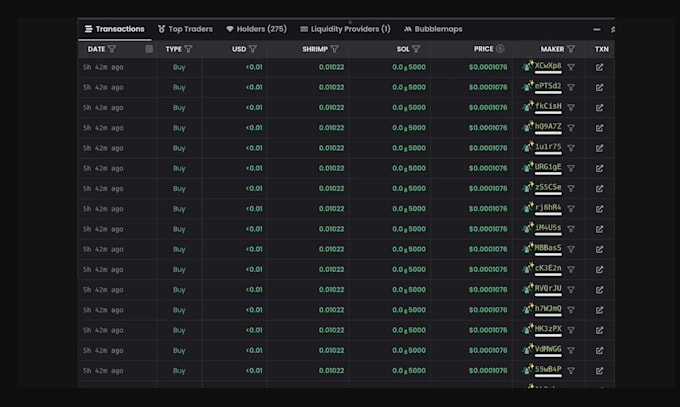The height and width of the screenshot is (407, 680).
Task: Open explorer link for rj8hR4 transaction
Action: tap(599, 209)
